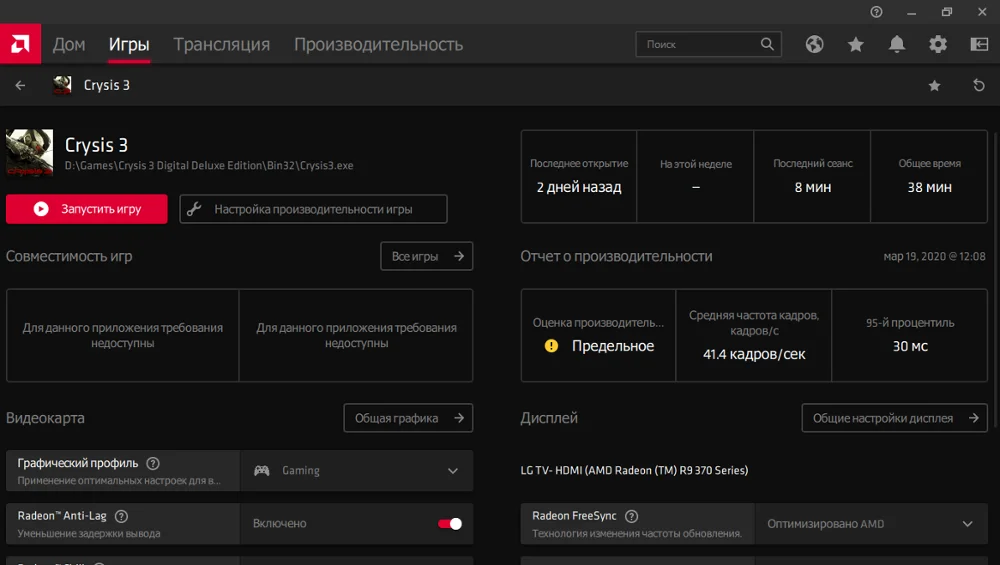The image size is (1000, 565).
Task: Expand the Gaming graphics profile dropdown
Action: tap(453, 471)
